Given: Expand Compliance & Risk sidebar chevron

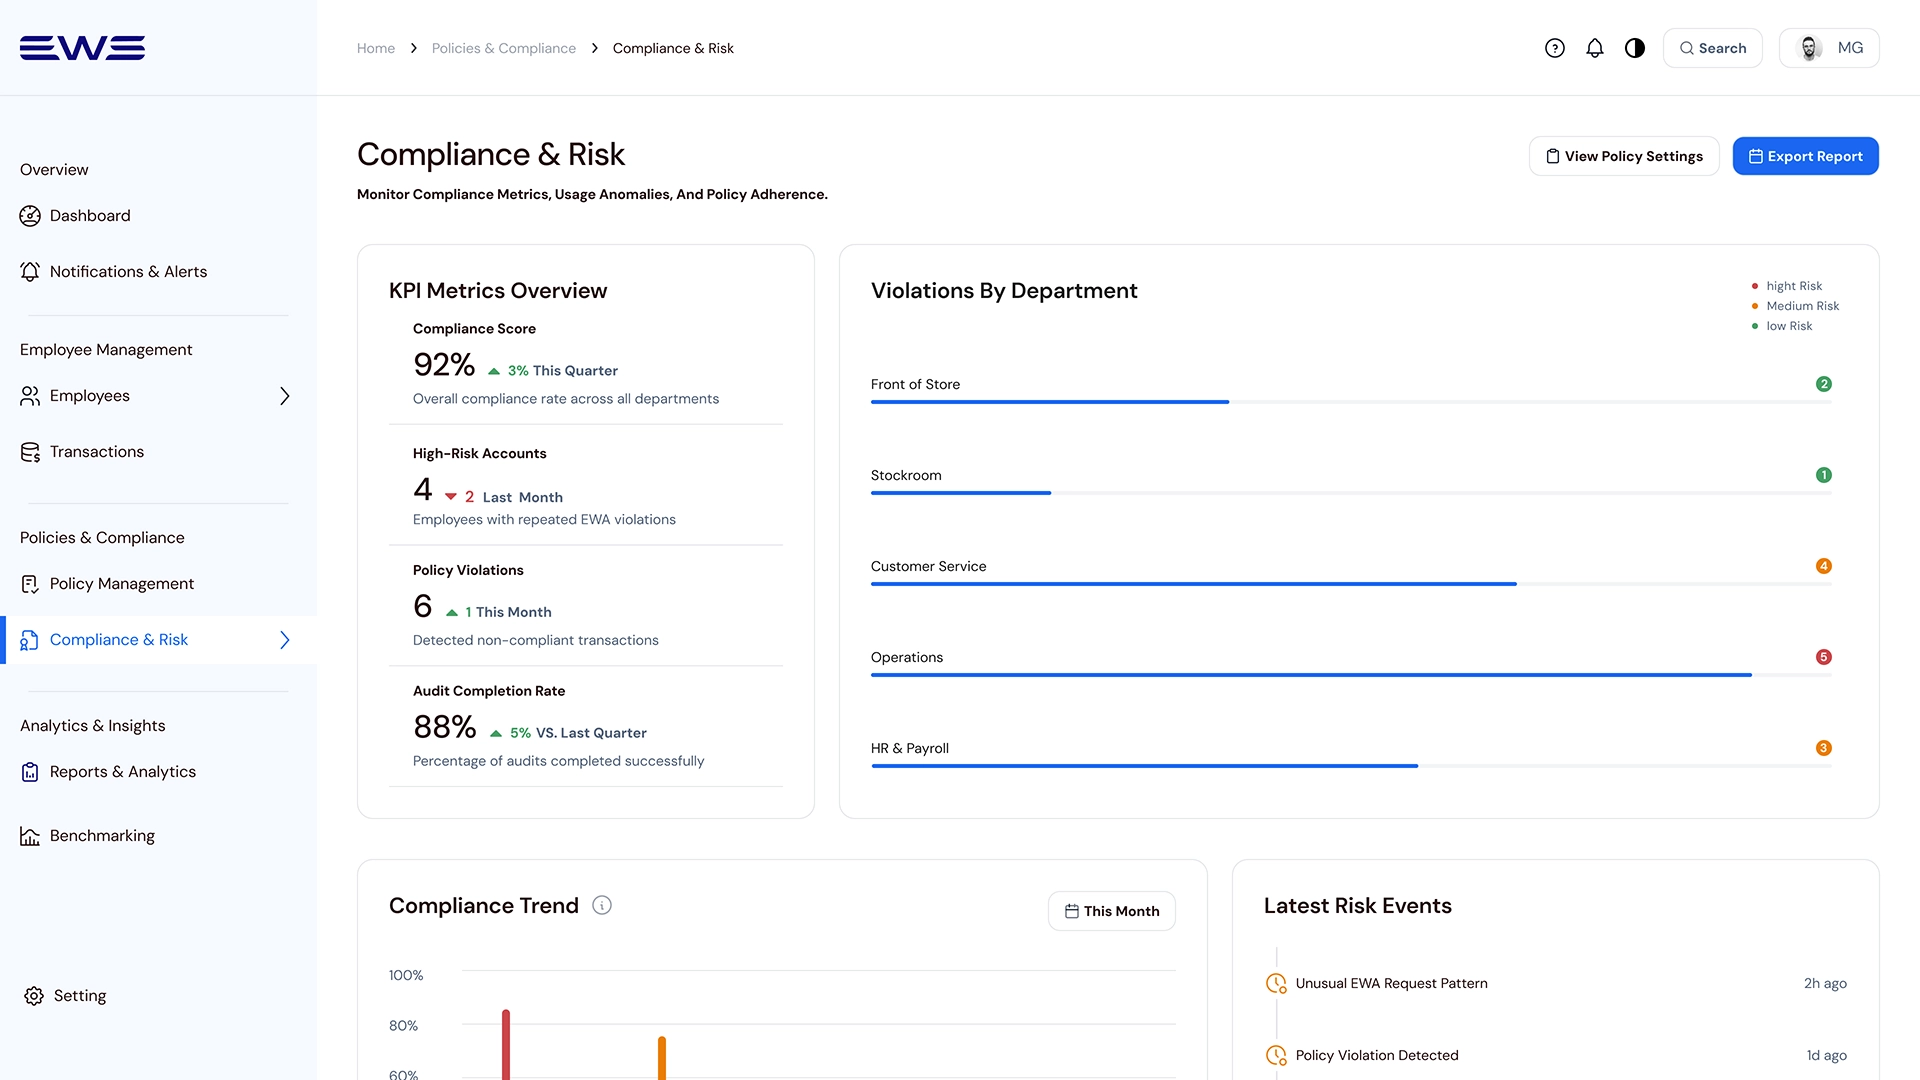Looking at the screenshot, I should pyautogui.click(x=285, y=640).
